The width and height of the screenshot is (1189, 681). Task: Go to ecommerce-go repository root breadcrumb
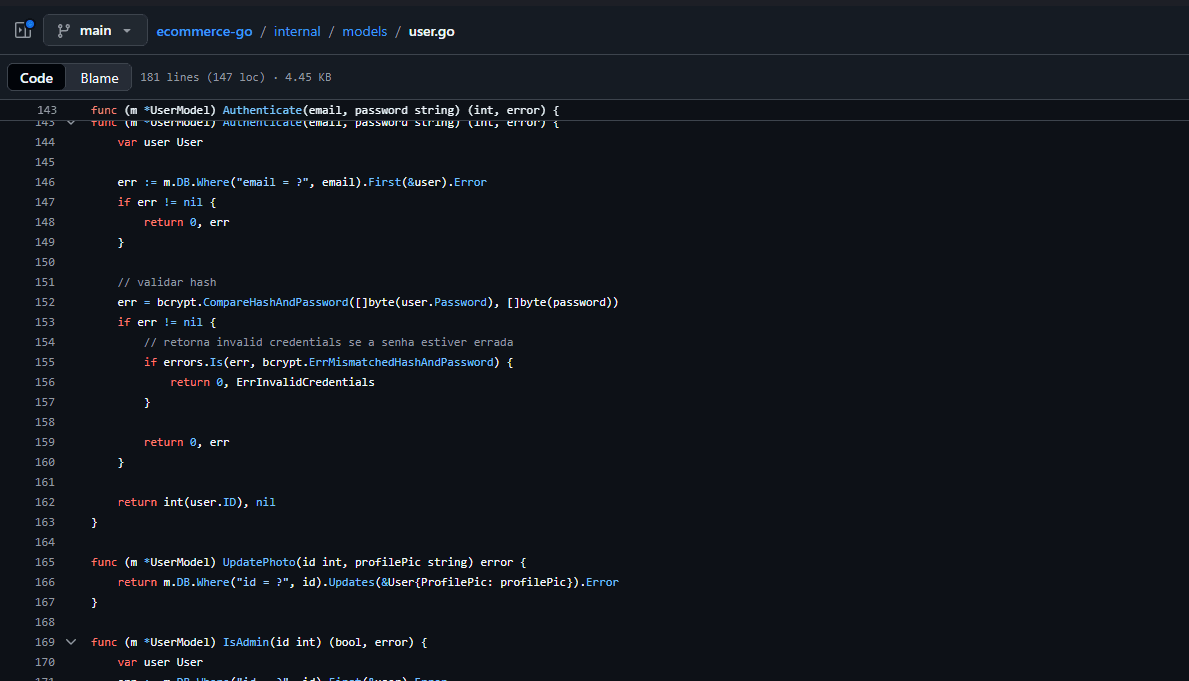tap(202, 31)
